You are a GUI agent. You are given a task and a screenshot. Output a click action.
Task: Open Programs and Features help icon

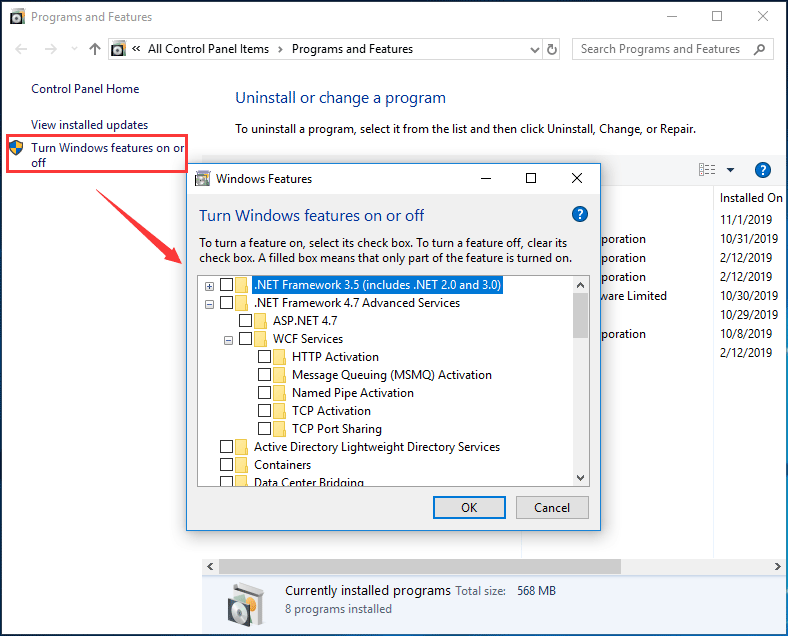click(x=762, y=170)
